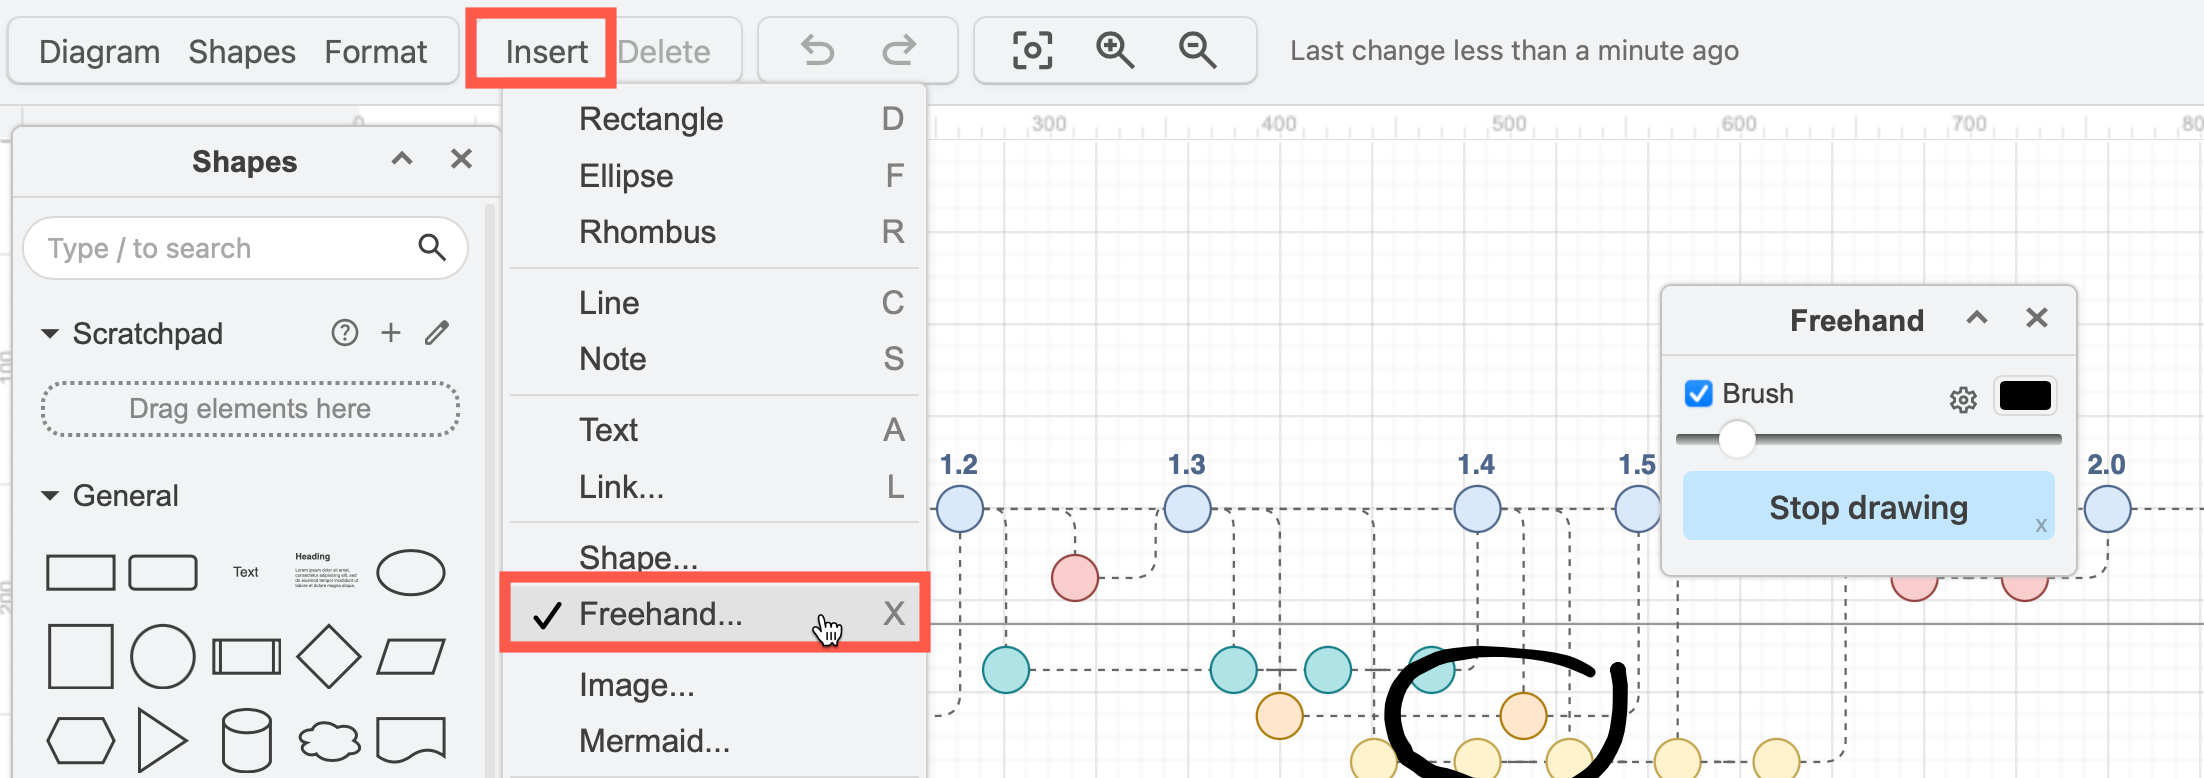Collapse the Freehand panel with its chevron

1976,318
